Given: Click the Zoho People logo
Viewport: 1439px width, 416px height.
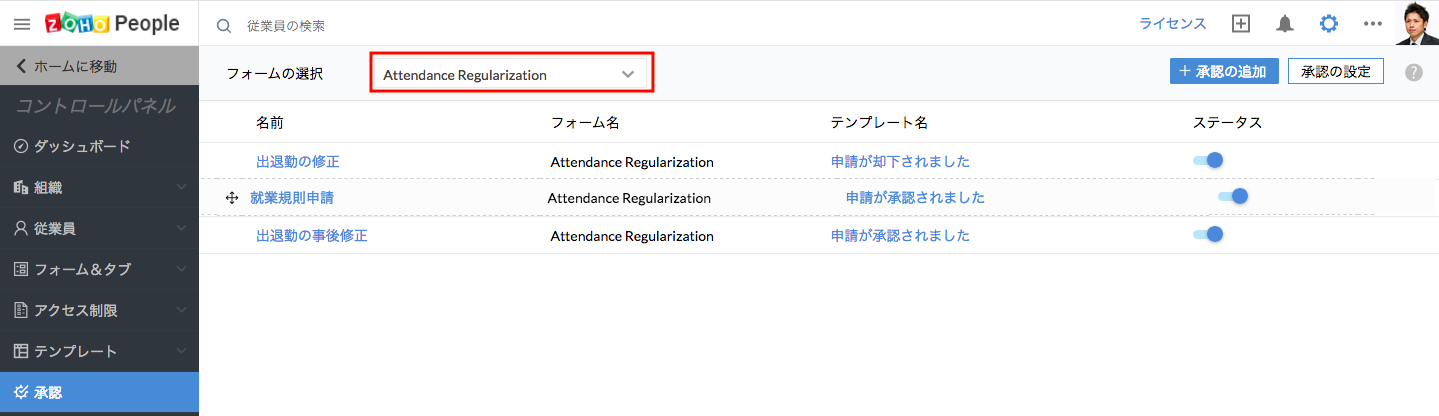Looking at the screenshot, I should 112,24.
